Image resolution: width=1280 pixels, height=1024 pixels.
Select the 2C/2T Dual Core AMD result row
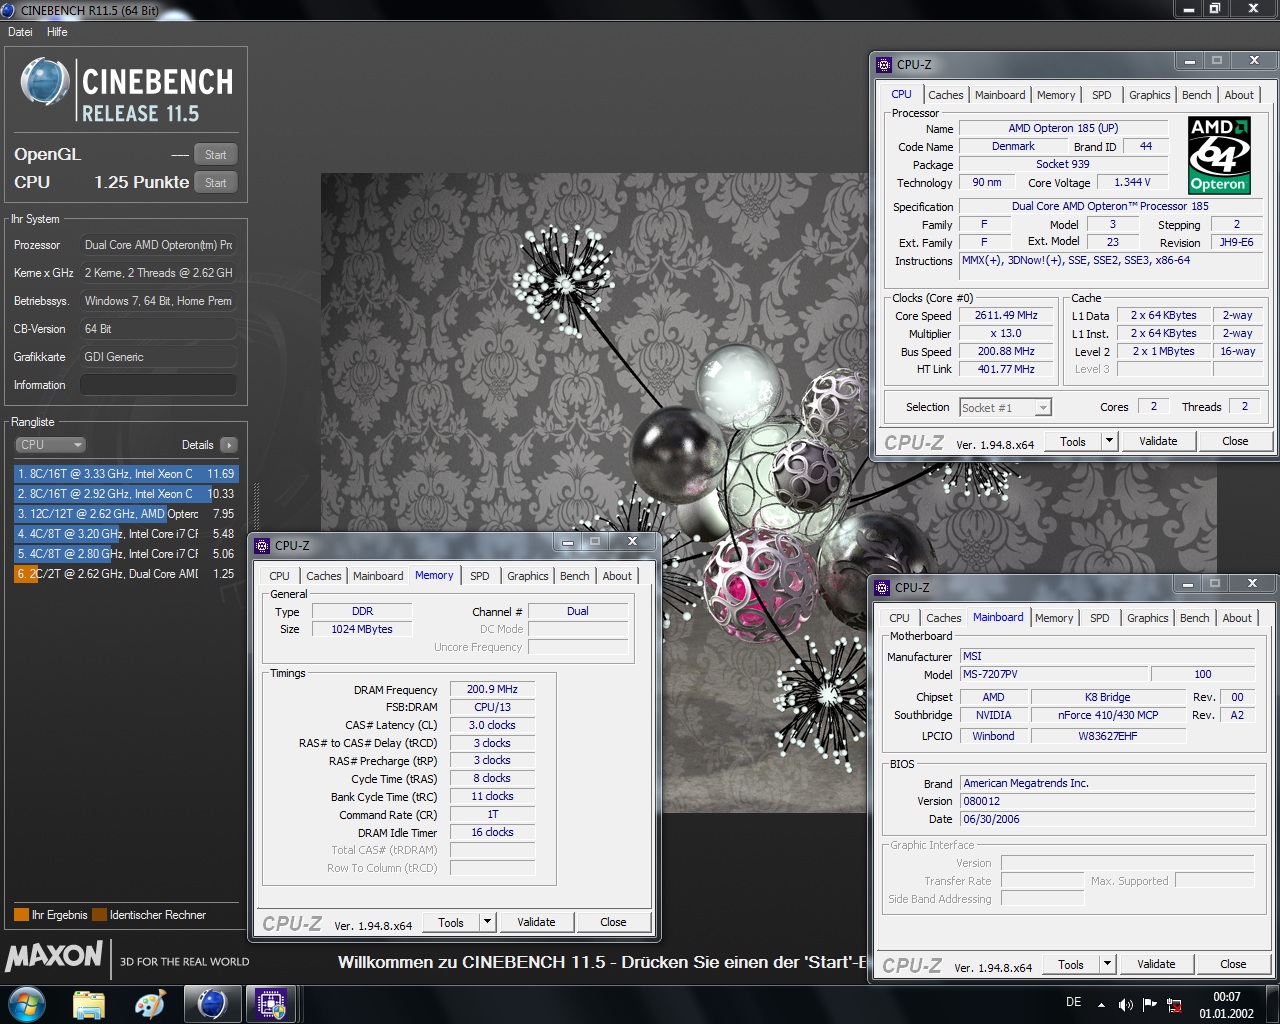tap(126, 574)
